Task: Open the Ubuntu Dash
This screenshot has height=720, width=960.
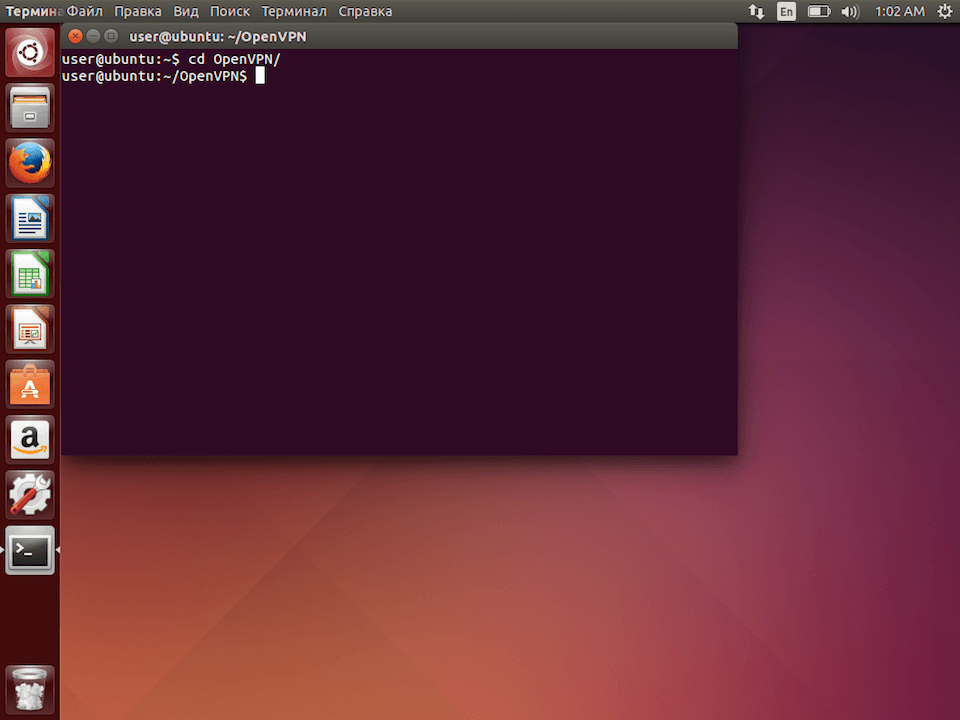Action: click(29, 51)
